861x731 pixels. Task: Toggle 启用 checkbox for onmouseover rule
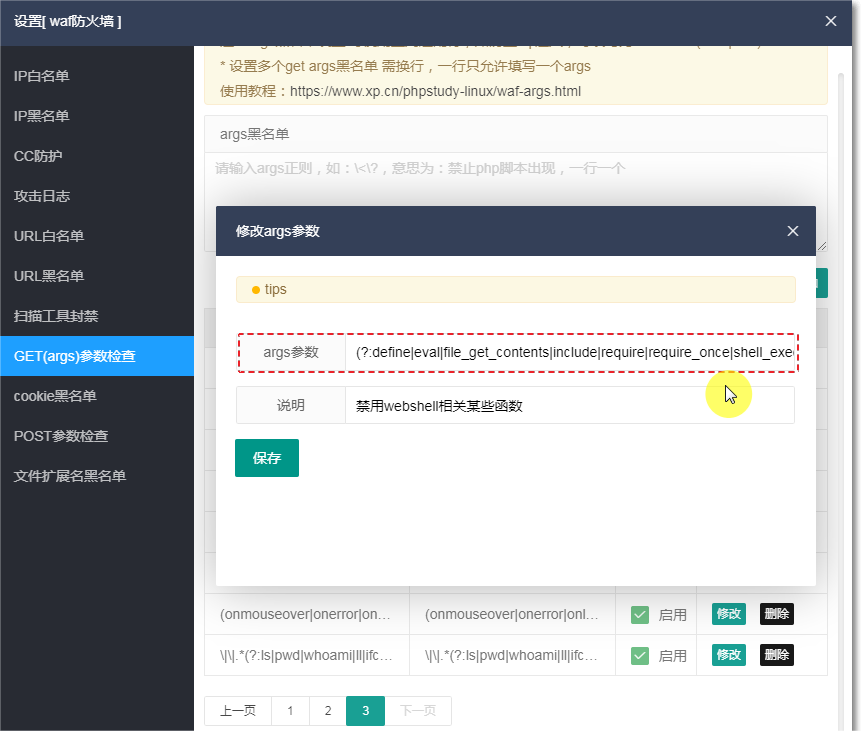[x=640, y=615]
